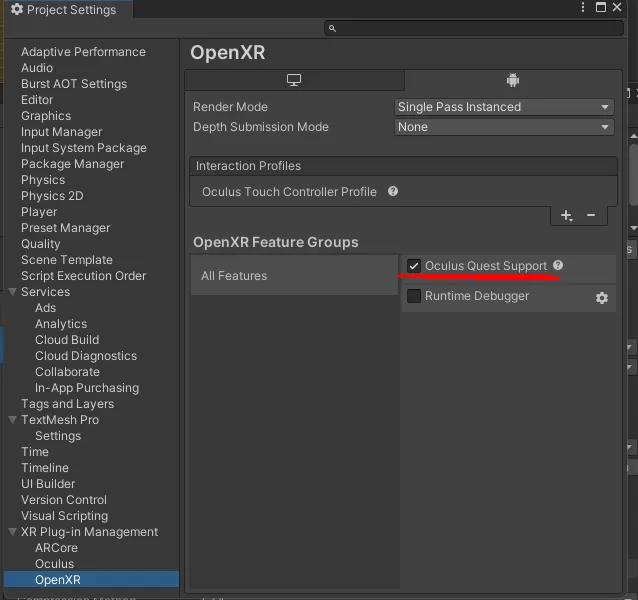The width and height of the screenshot is (638, 600).
Task: Open Editor settings
Action: pos(37,100)
